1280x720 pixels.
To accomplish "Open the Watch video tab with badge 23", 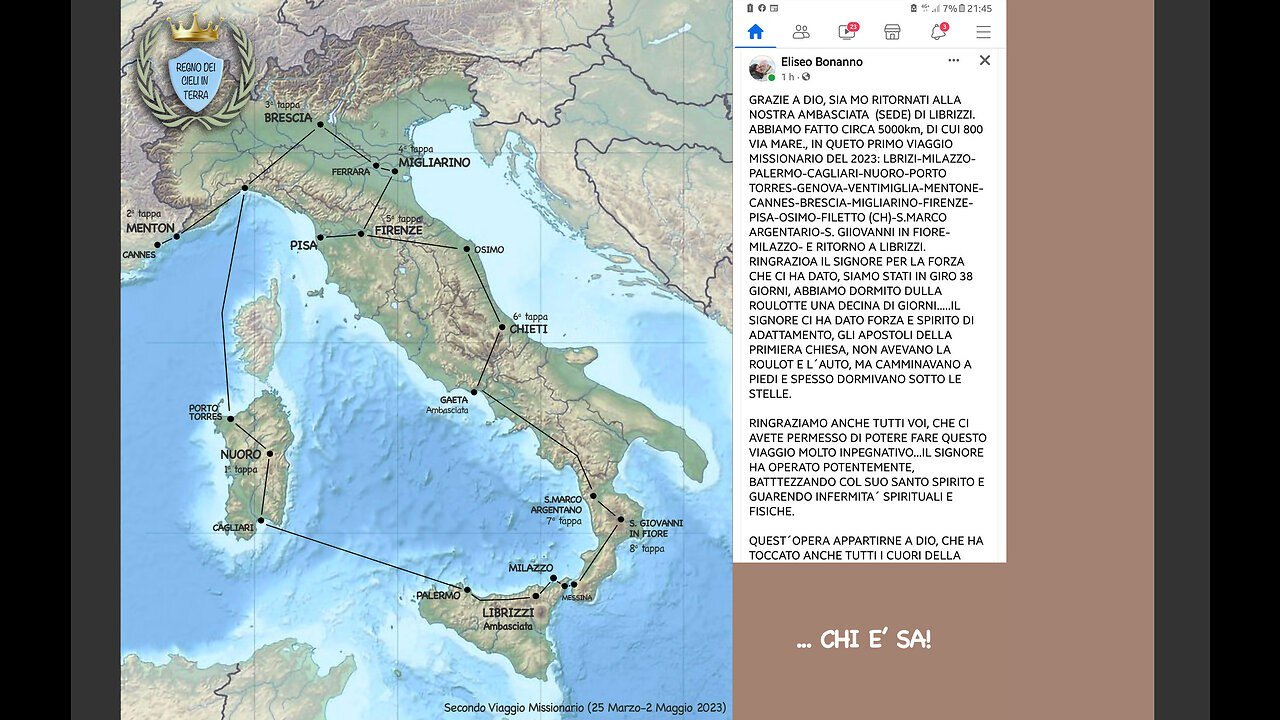I will (x=847, y=31).
